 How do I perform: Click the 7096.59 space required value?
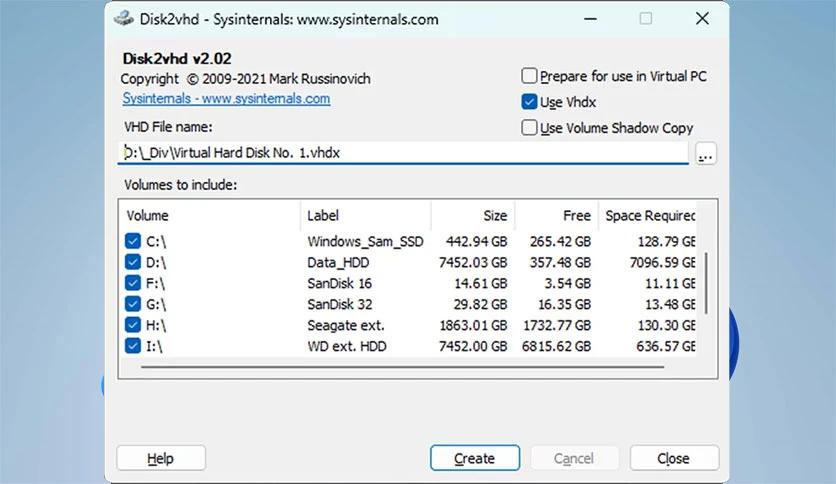point(663,262)
